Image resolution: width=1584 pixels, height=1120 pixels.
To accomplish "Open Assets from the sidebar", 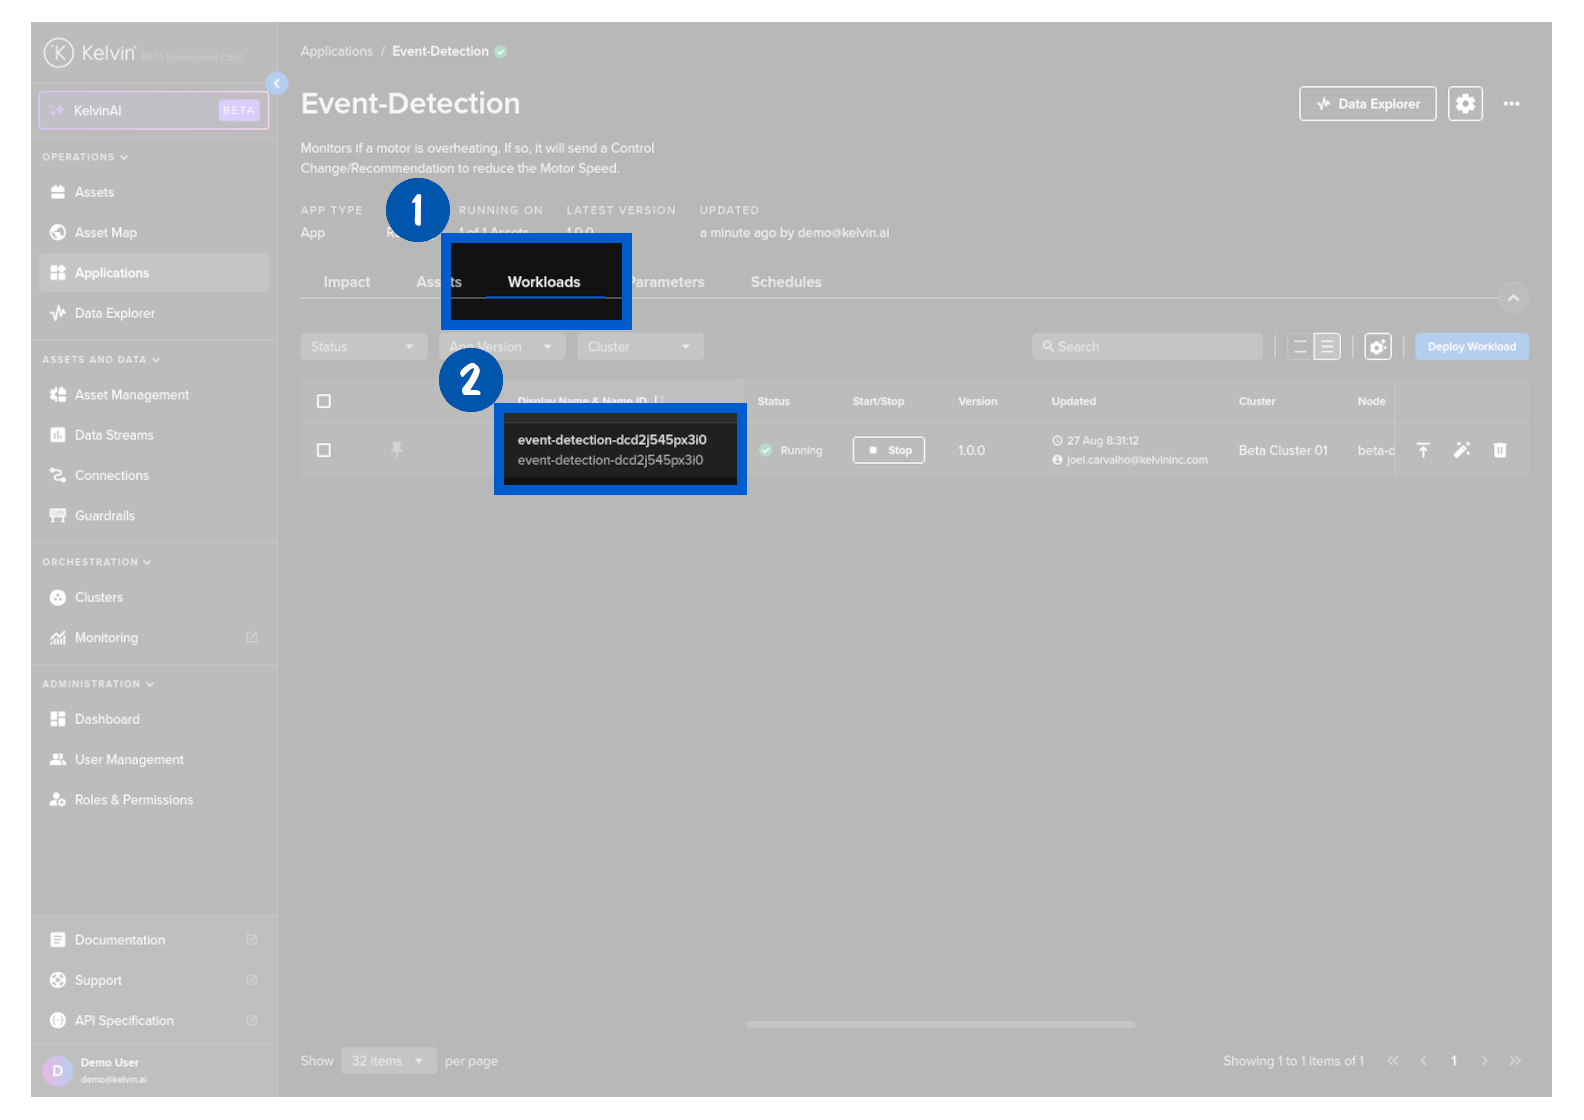I will [154, 192].
